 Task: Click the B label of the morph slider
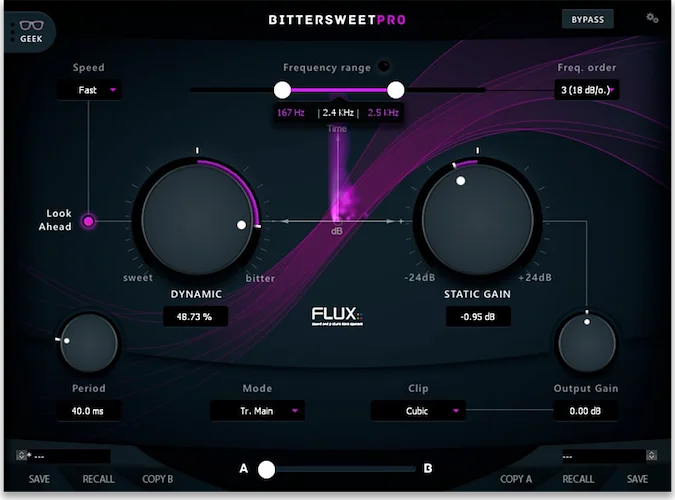427,468
